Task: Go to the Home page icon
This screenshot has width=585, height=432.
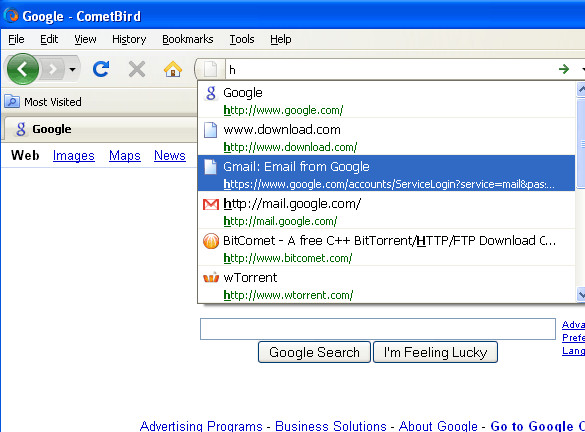Action: pos(173,69)
